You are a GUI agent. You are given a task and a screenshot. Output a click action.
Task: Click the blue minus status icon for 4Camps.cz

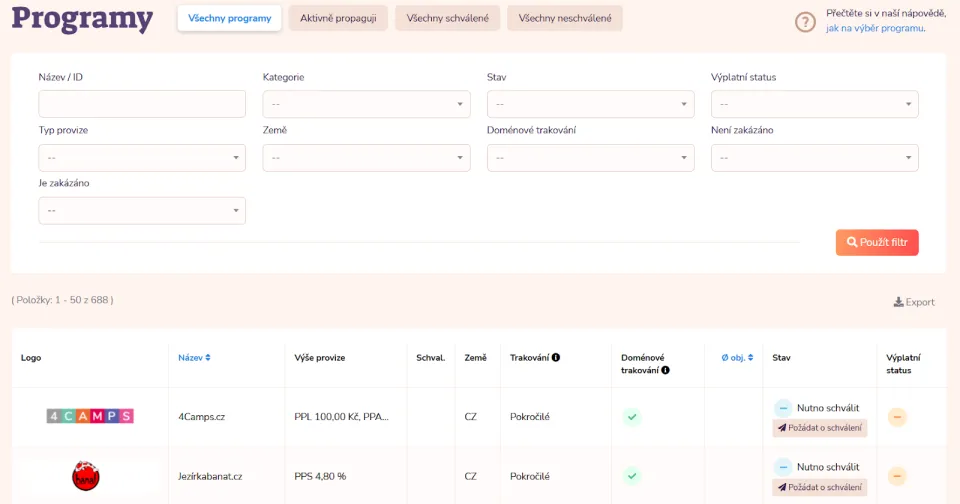(x=783, y=408)
